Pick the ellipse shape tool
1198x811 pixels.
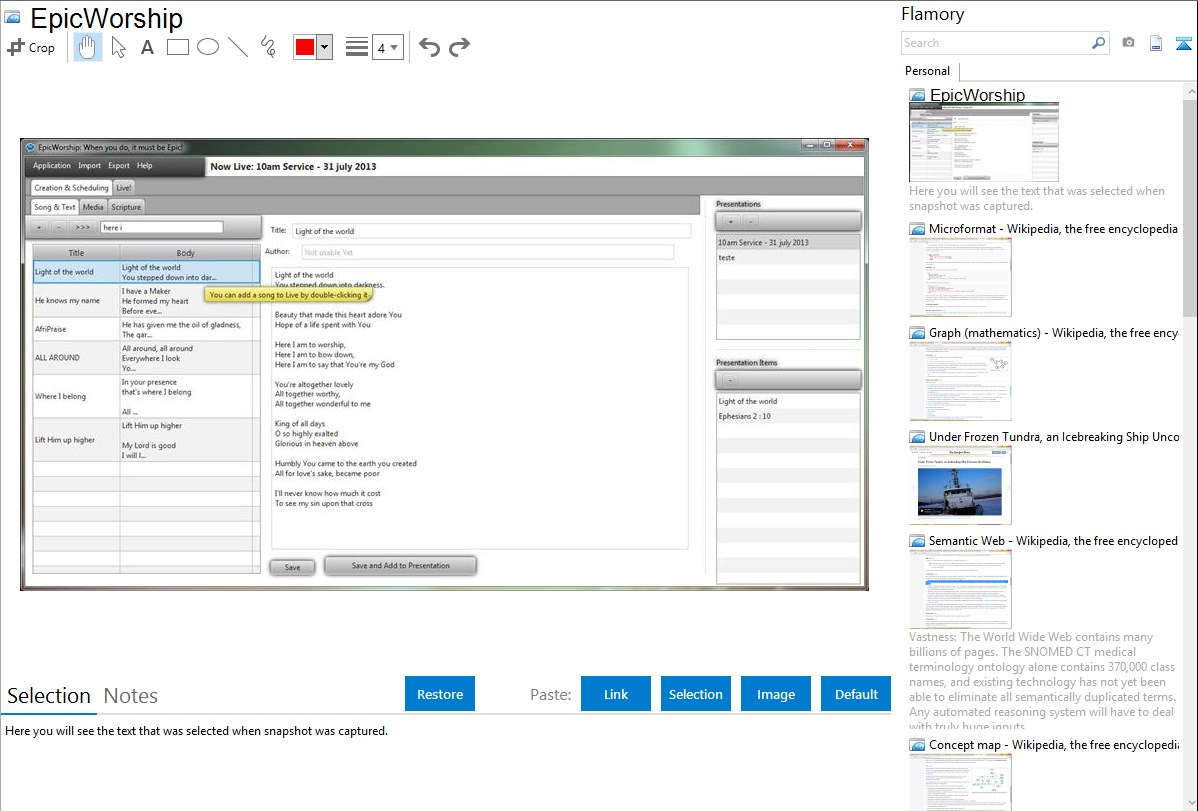tap(208, 47)
